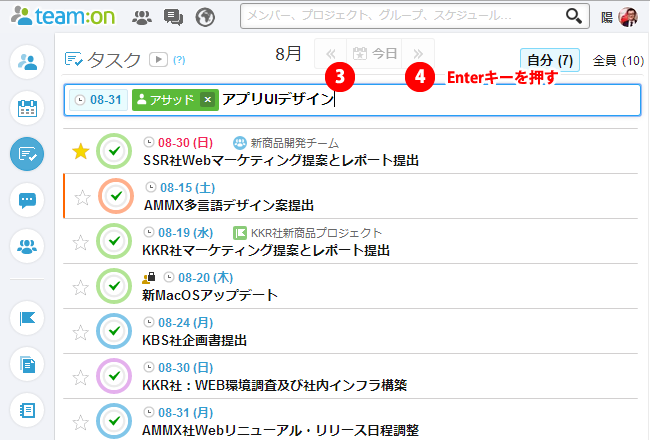Open the contacts sidebar icon
Image resolution: width=650 pixels, height=440 pixels.
click(x=27, y=62)
